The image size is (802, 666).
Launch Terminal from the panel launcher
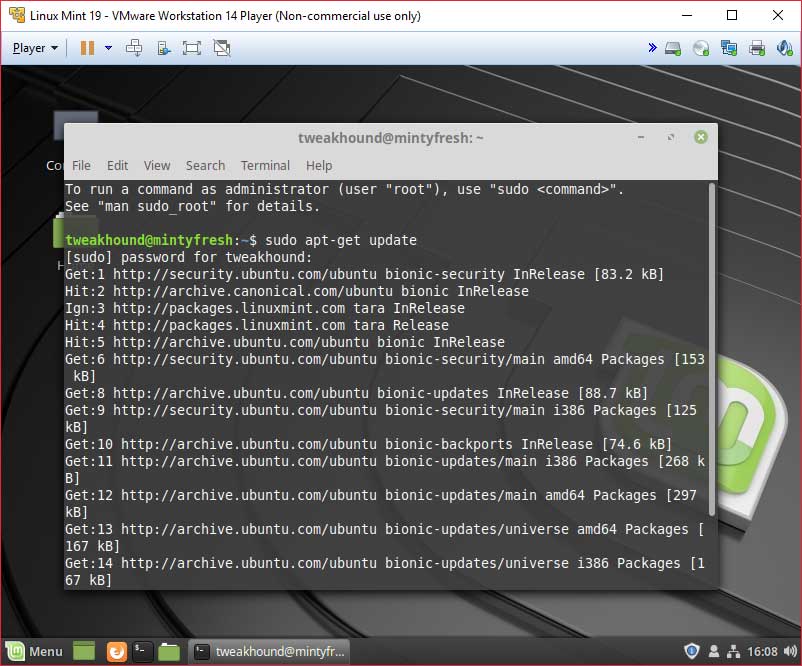(x=142, y=651)
